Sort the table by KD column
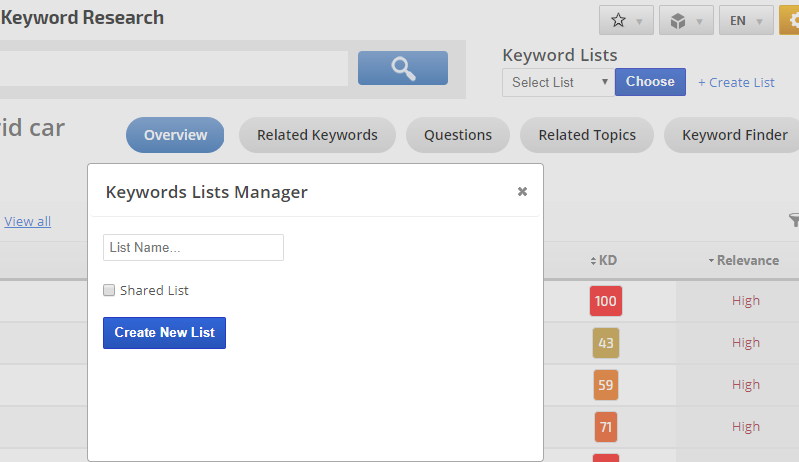 (x=604, y=260)
